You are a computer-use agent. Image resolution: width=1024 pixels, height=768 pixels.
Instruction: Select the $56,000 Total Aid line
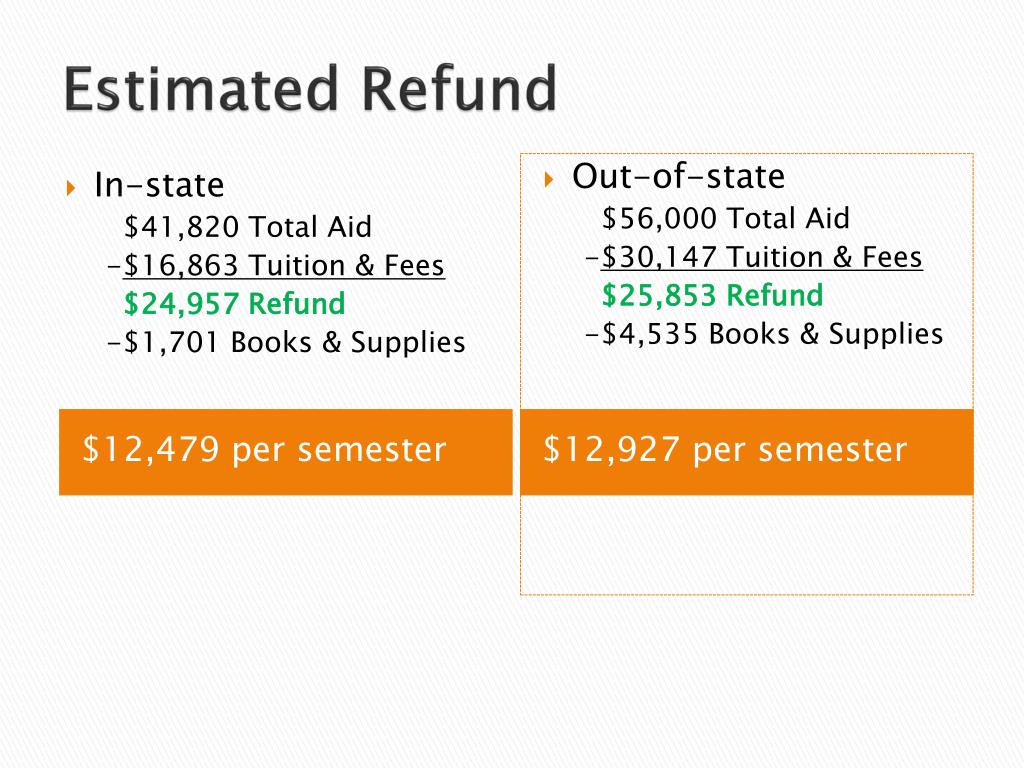tap(726, 218)
